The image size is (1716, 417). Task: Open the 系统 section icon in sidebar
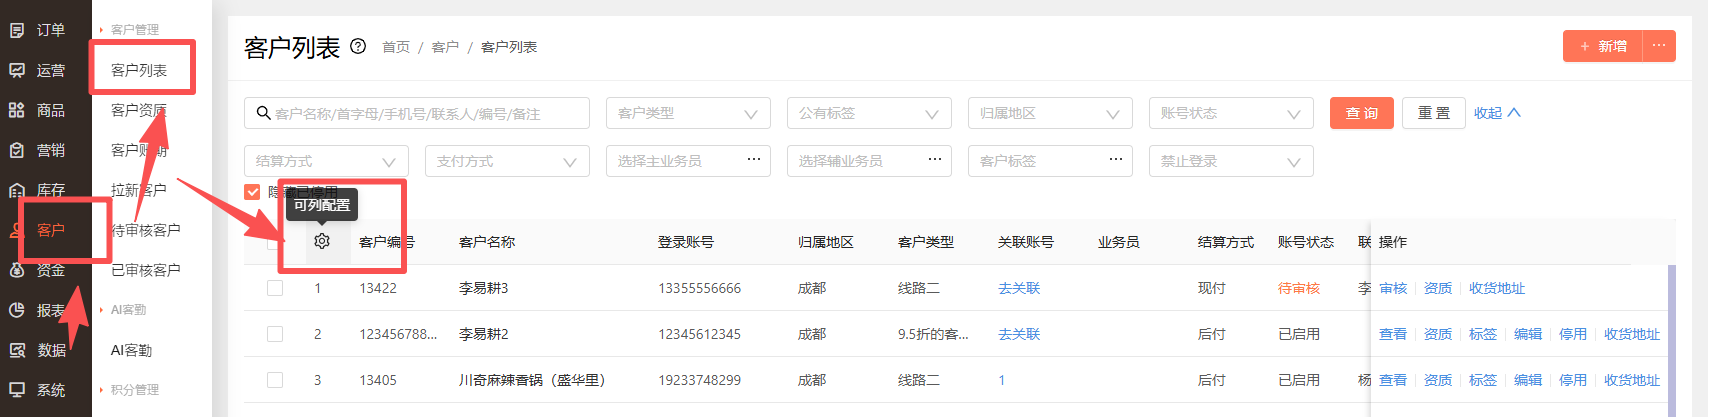(x=17, y=390)
